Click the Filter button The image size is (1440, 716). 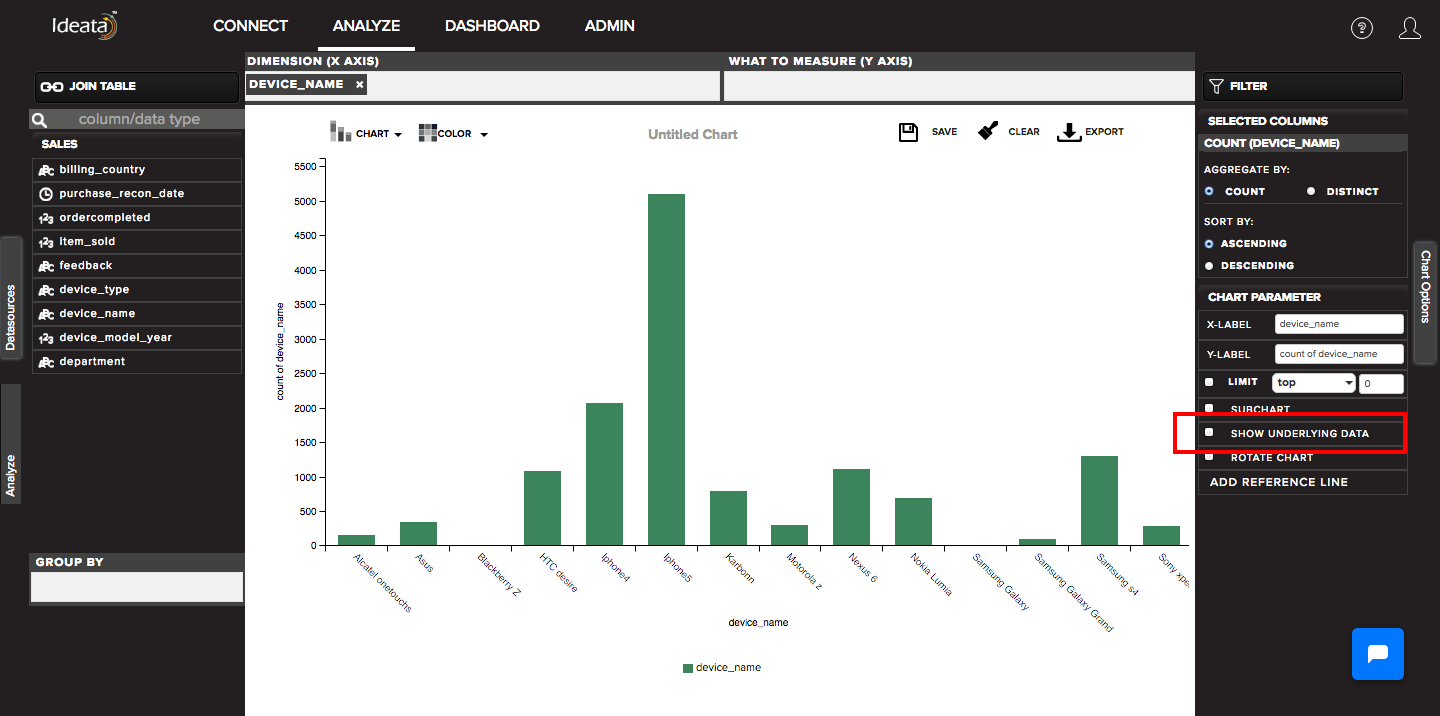pos(1302,87)
